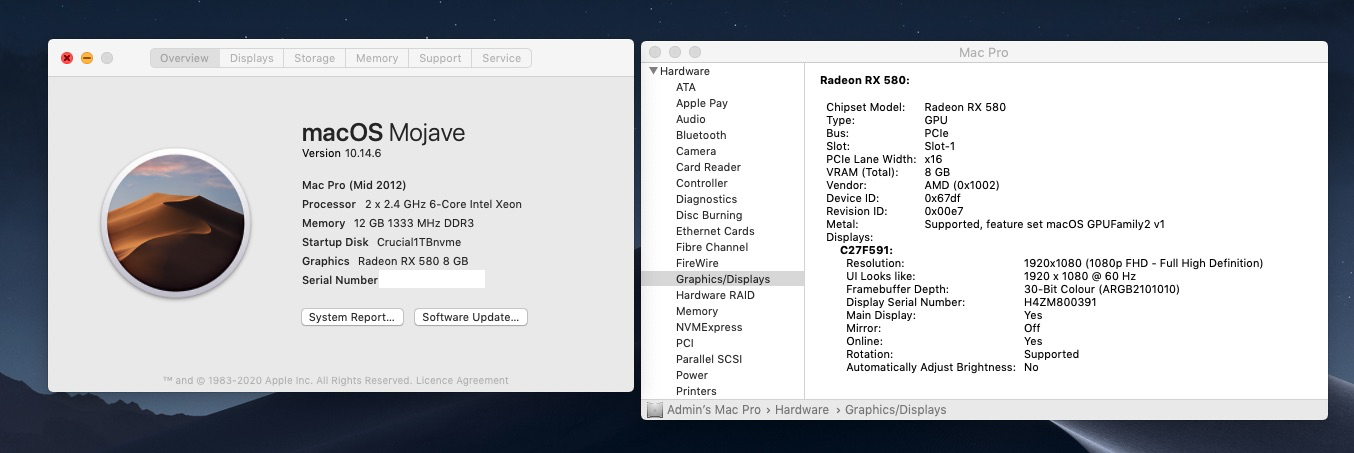Click the Mac Pro (Mid 2012) label
Screen dimensions: 1354x453
pos(355,185)
